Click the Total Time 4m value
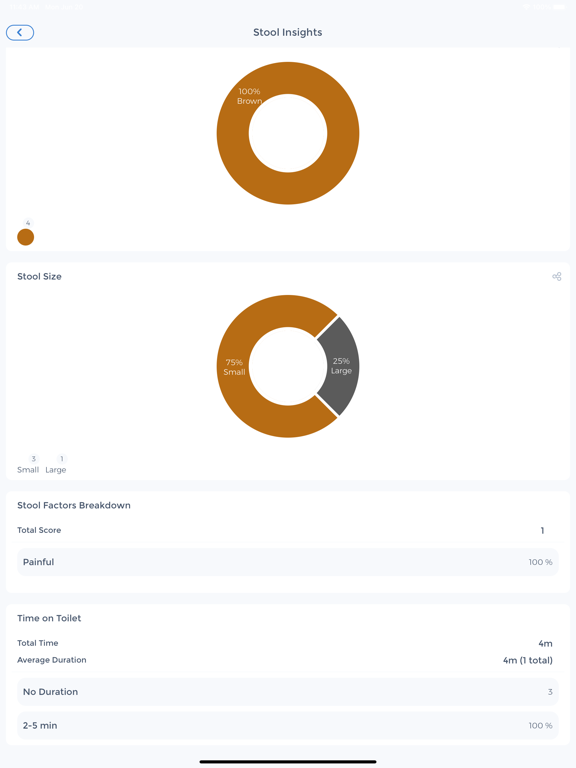Viewport: 576px width, 768px height. tap(545, 644)
